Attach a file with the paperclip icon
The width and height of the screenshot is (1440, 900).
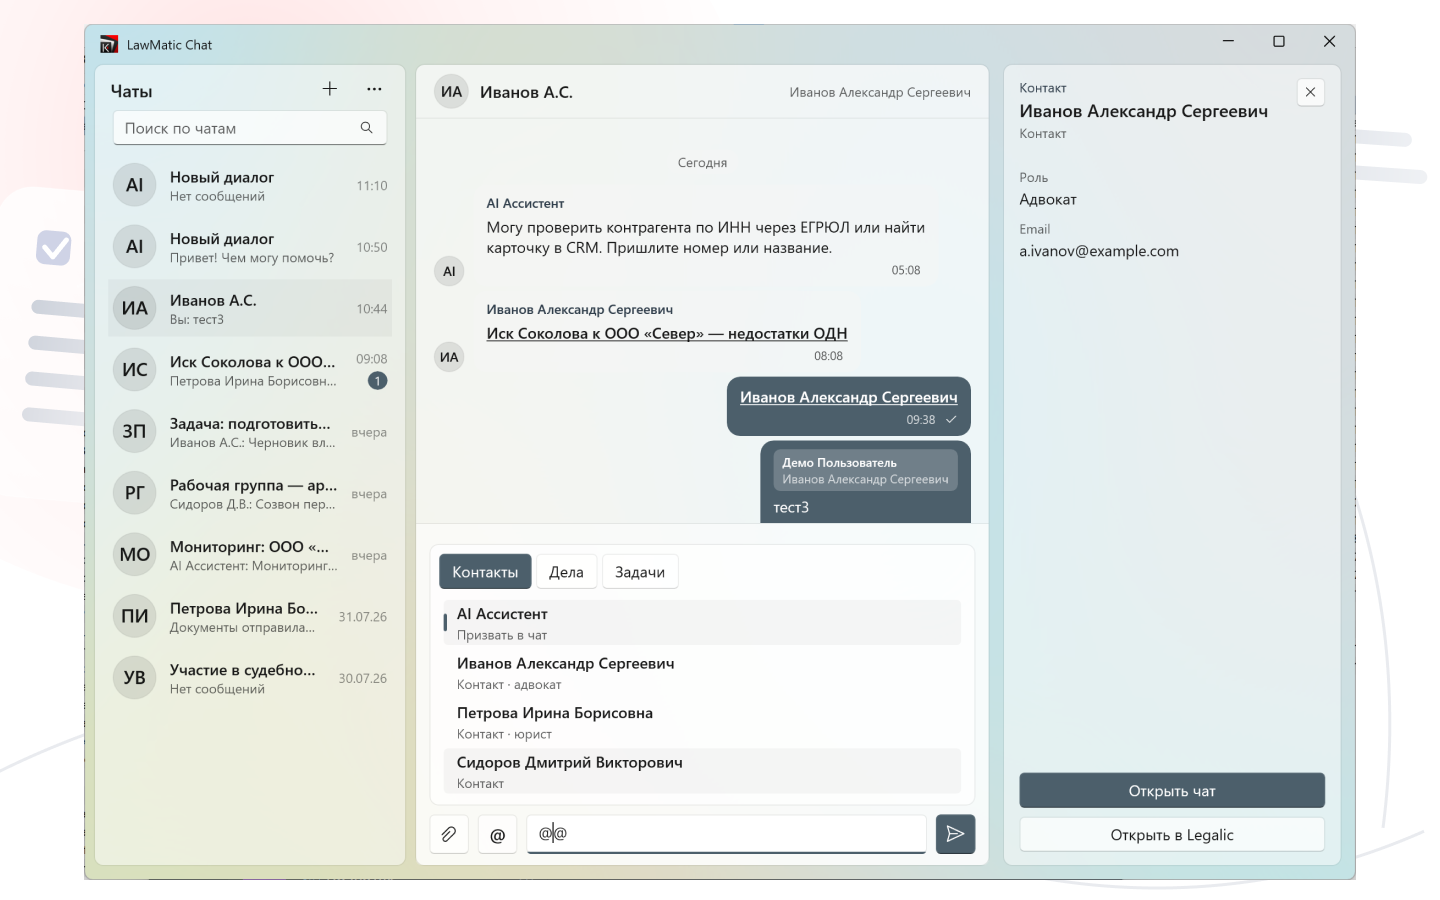(449, 834)
